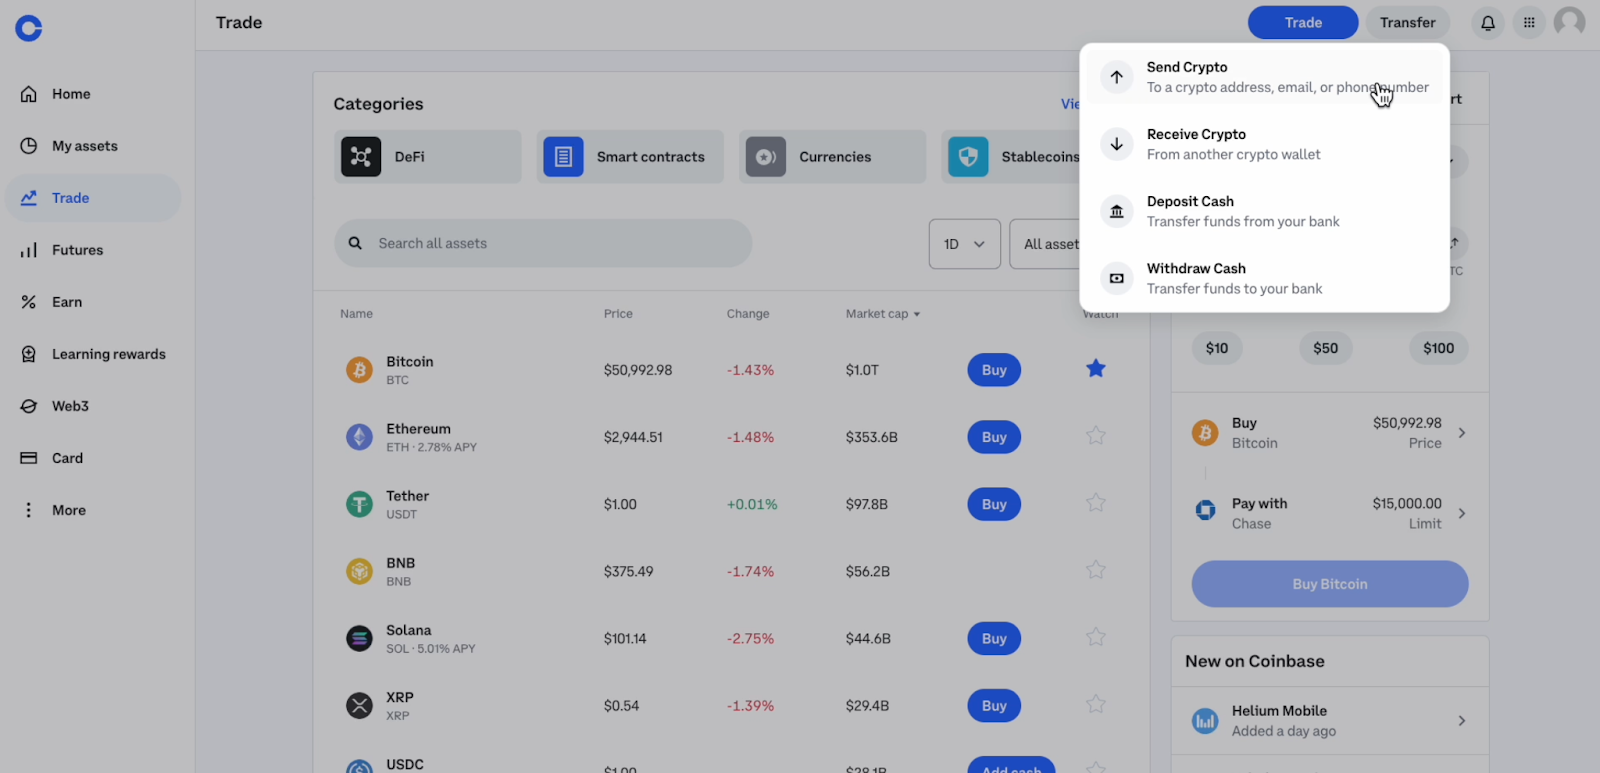Open the apps grid icon
1600x773 pixels.
click(x=1529, y=22)
